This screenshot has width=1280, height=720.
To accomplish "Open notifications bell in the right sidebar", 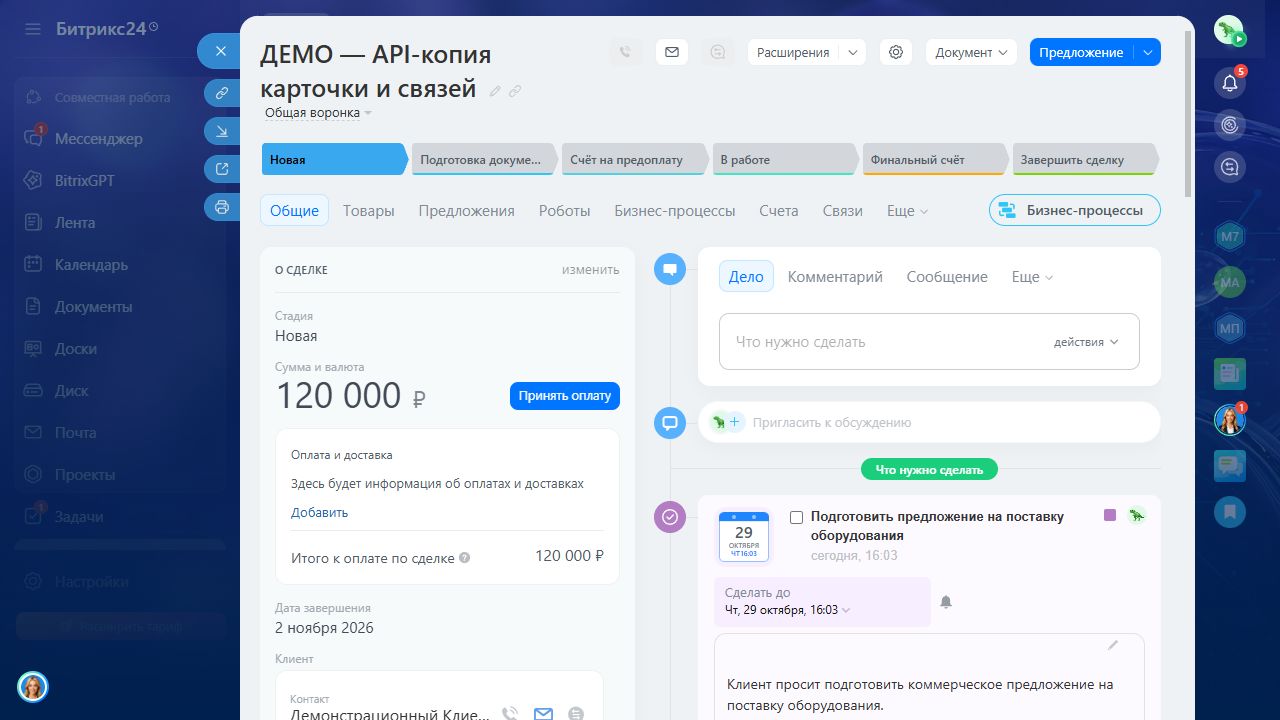I will (x=1230, y=83).
